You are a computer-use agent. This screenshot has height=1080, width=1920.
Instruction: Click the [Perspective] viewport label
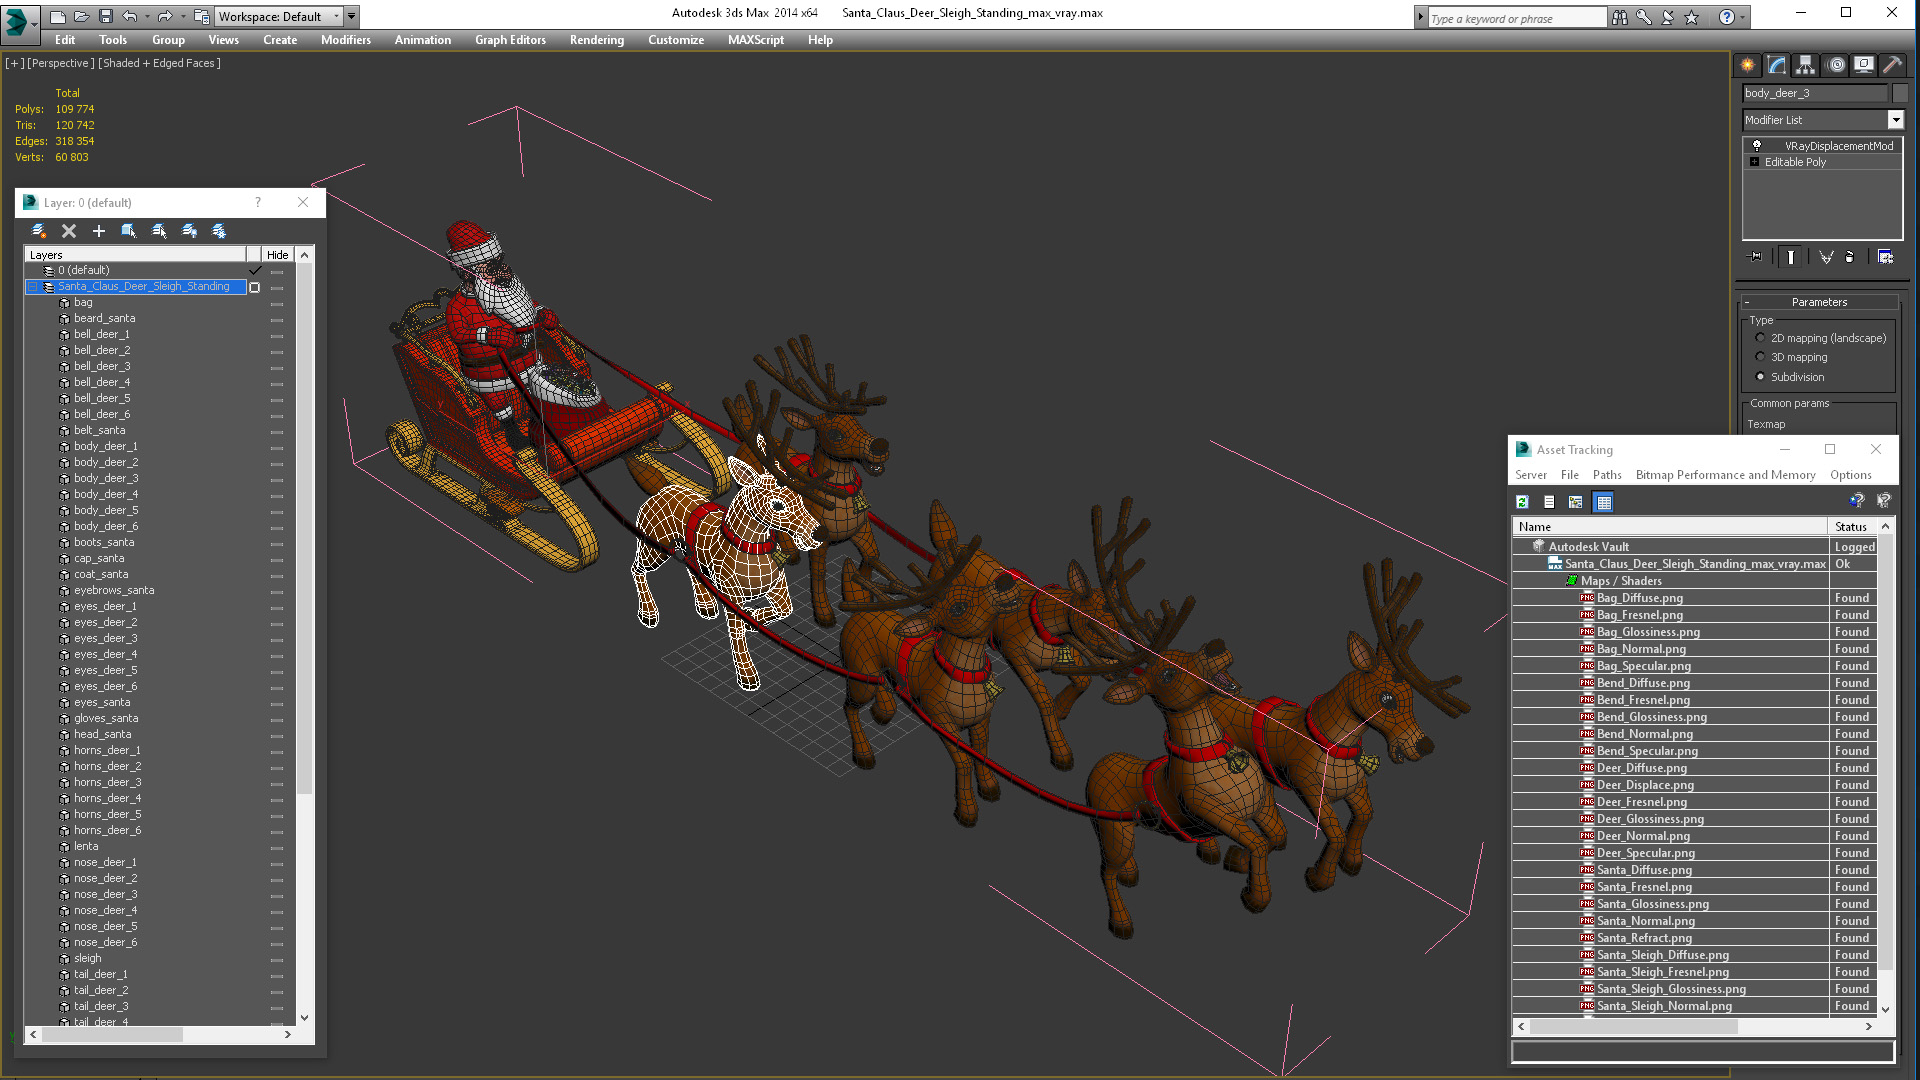coord(61,63)
